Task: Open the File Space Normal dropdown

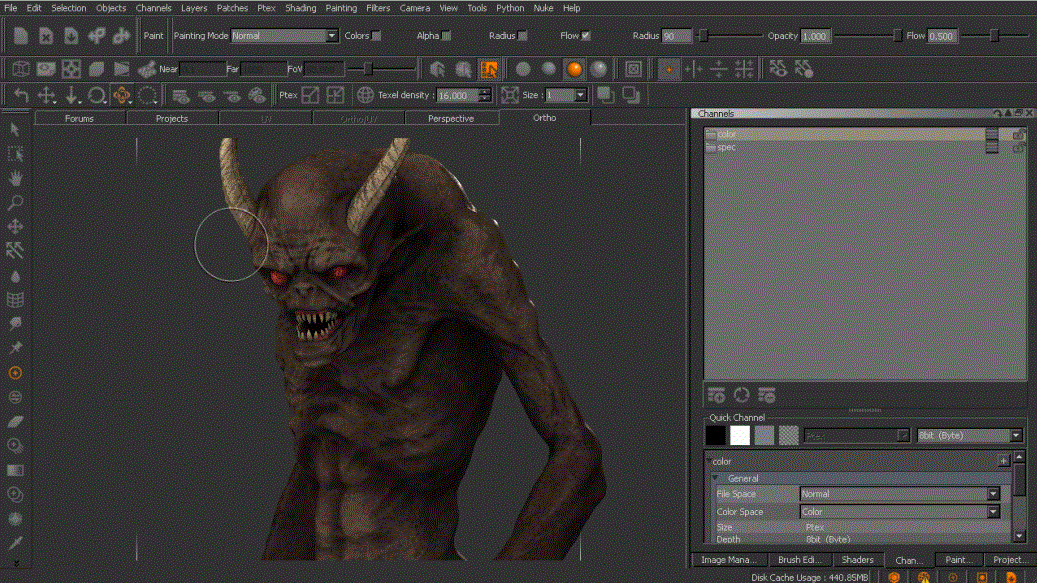Action: (x=899, y=494)
